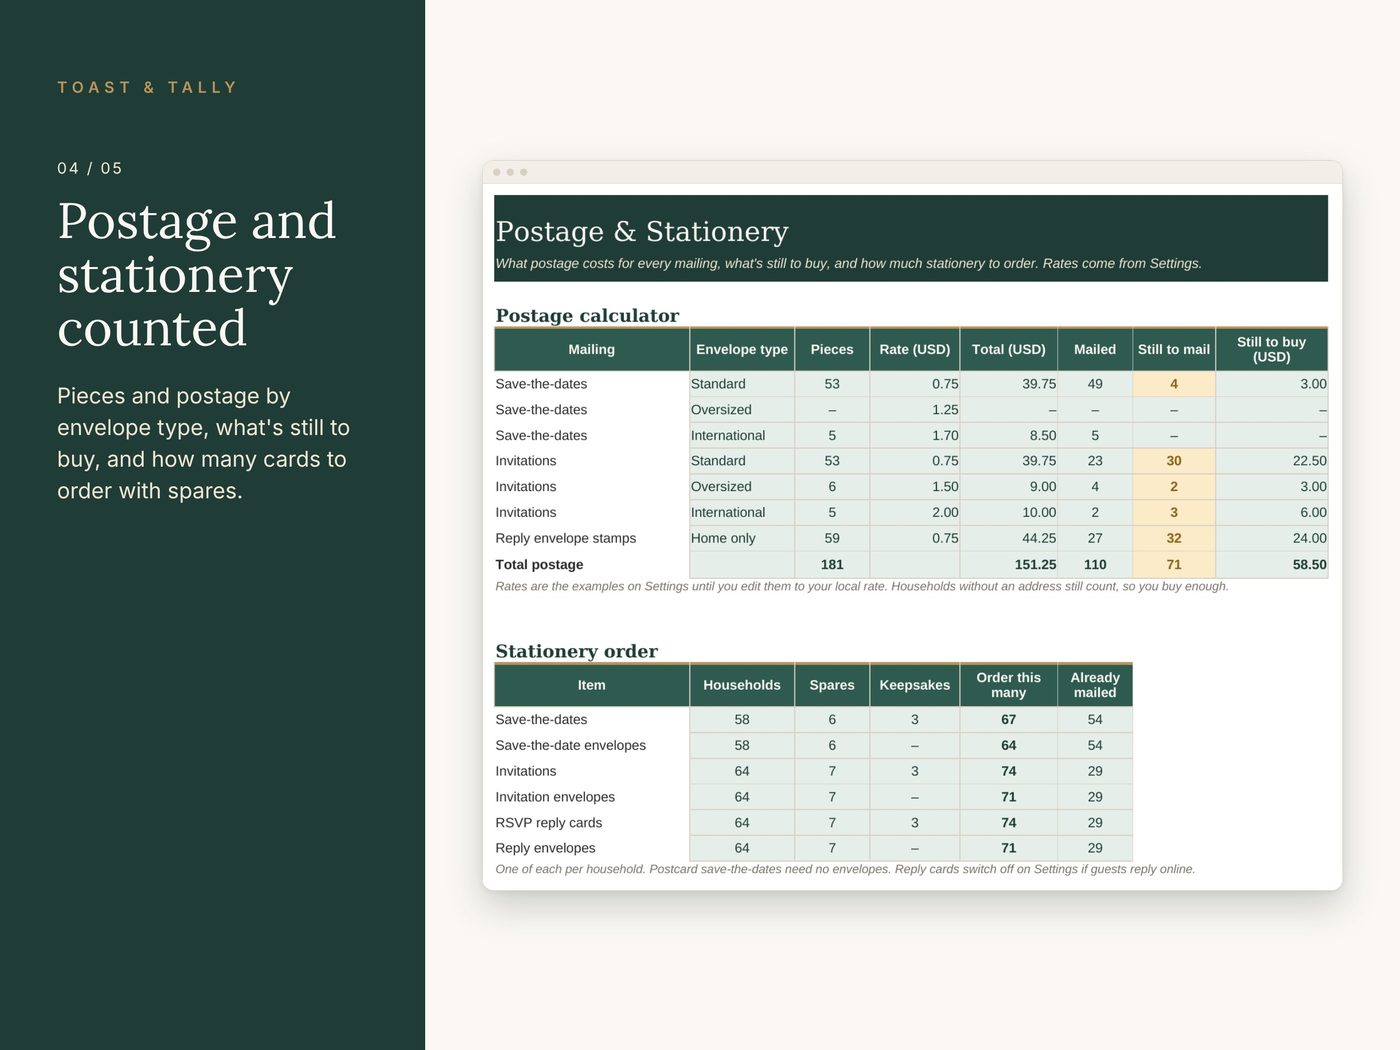Click the "Home only" envelope type cell

tap(742, 538)
